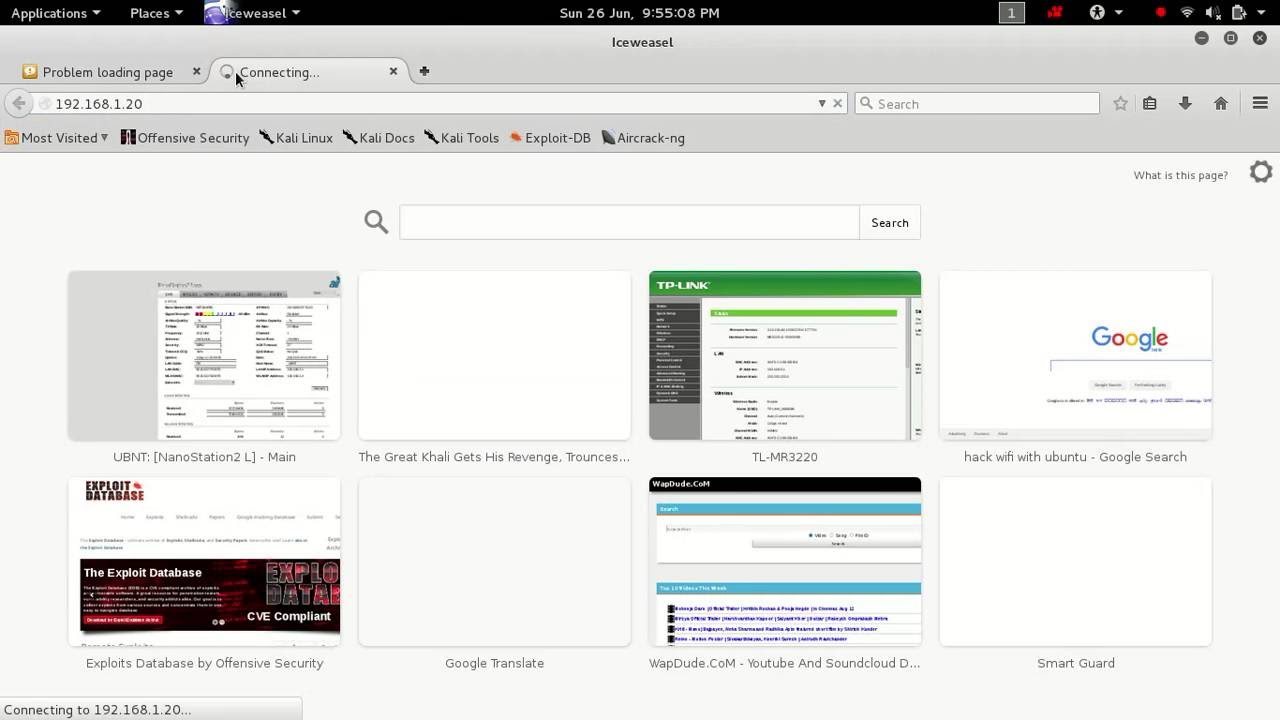Open the accessibility menu icon
This screenshot has height=720, width=1280.
1097,13
